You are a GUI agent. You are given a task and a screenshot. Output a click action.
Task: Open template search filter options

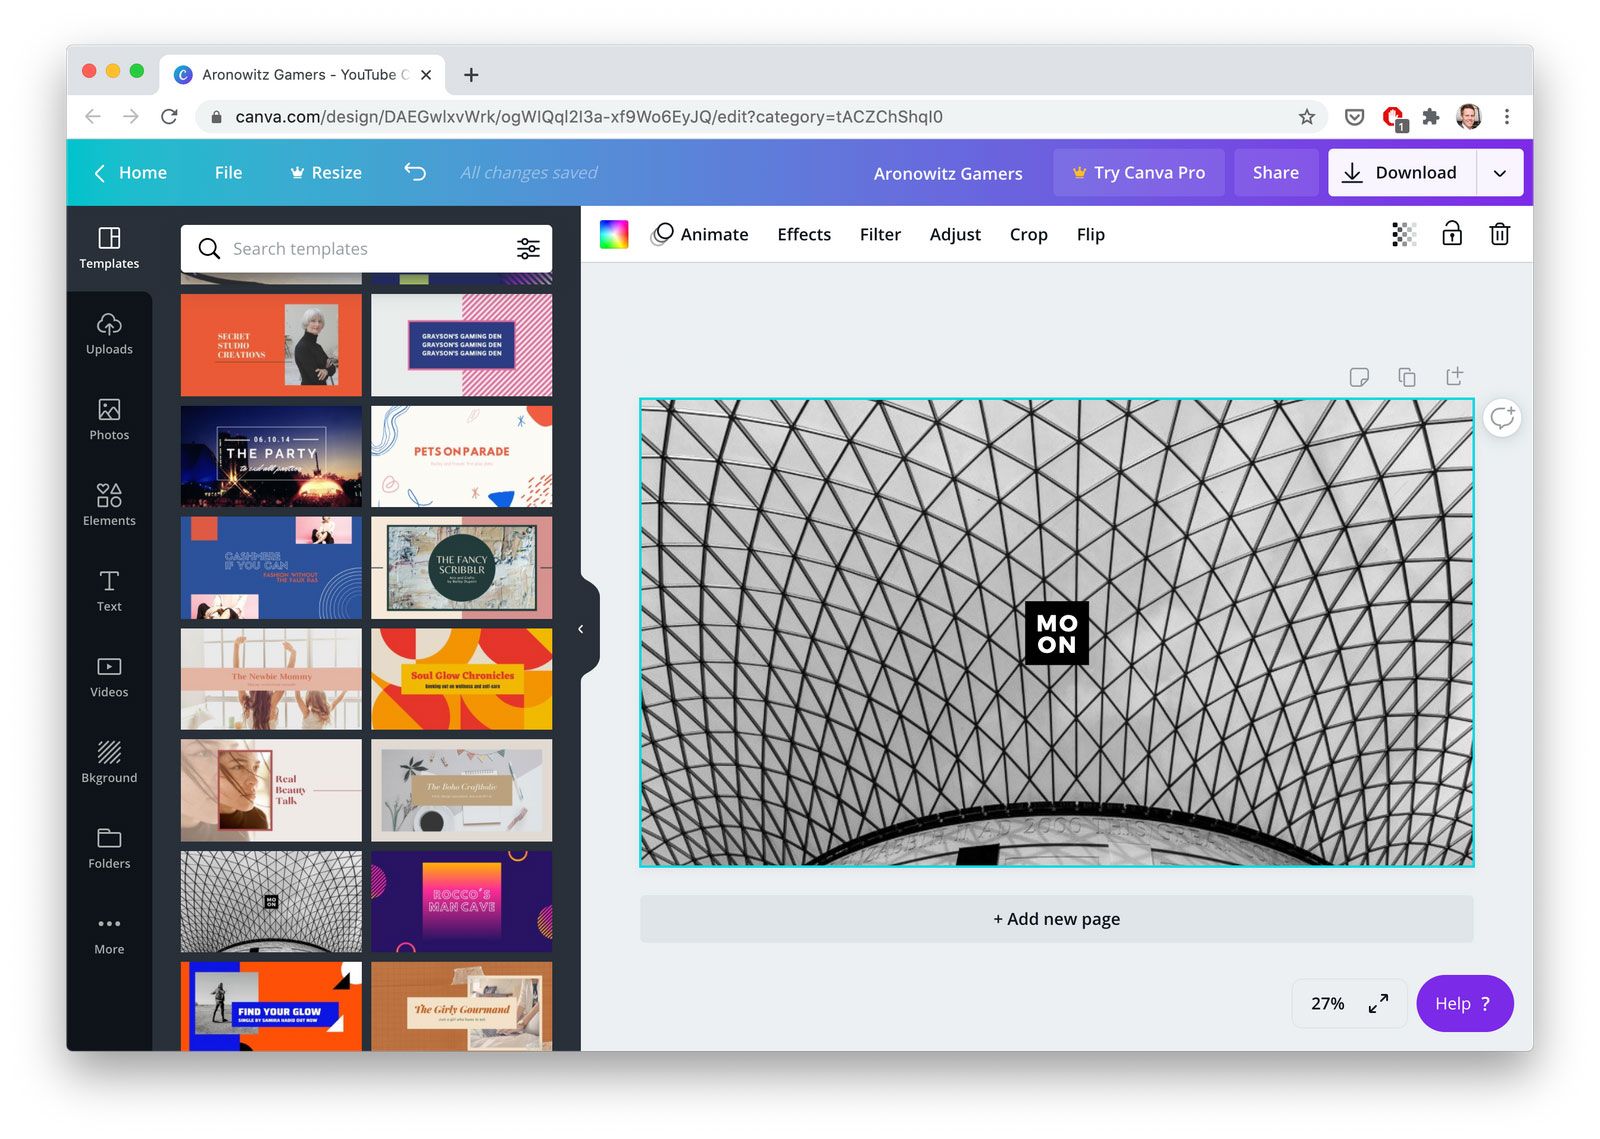528,248
